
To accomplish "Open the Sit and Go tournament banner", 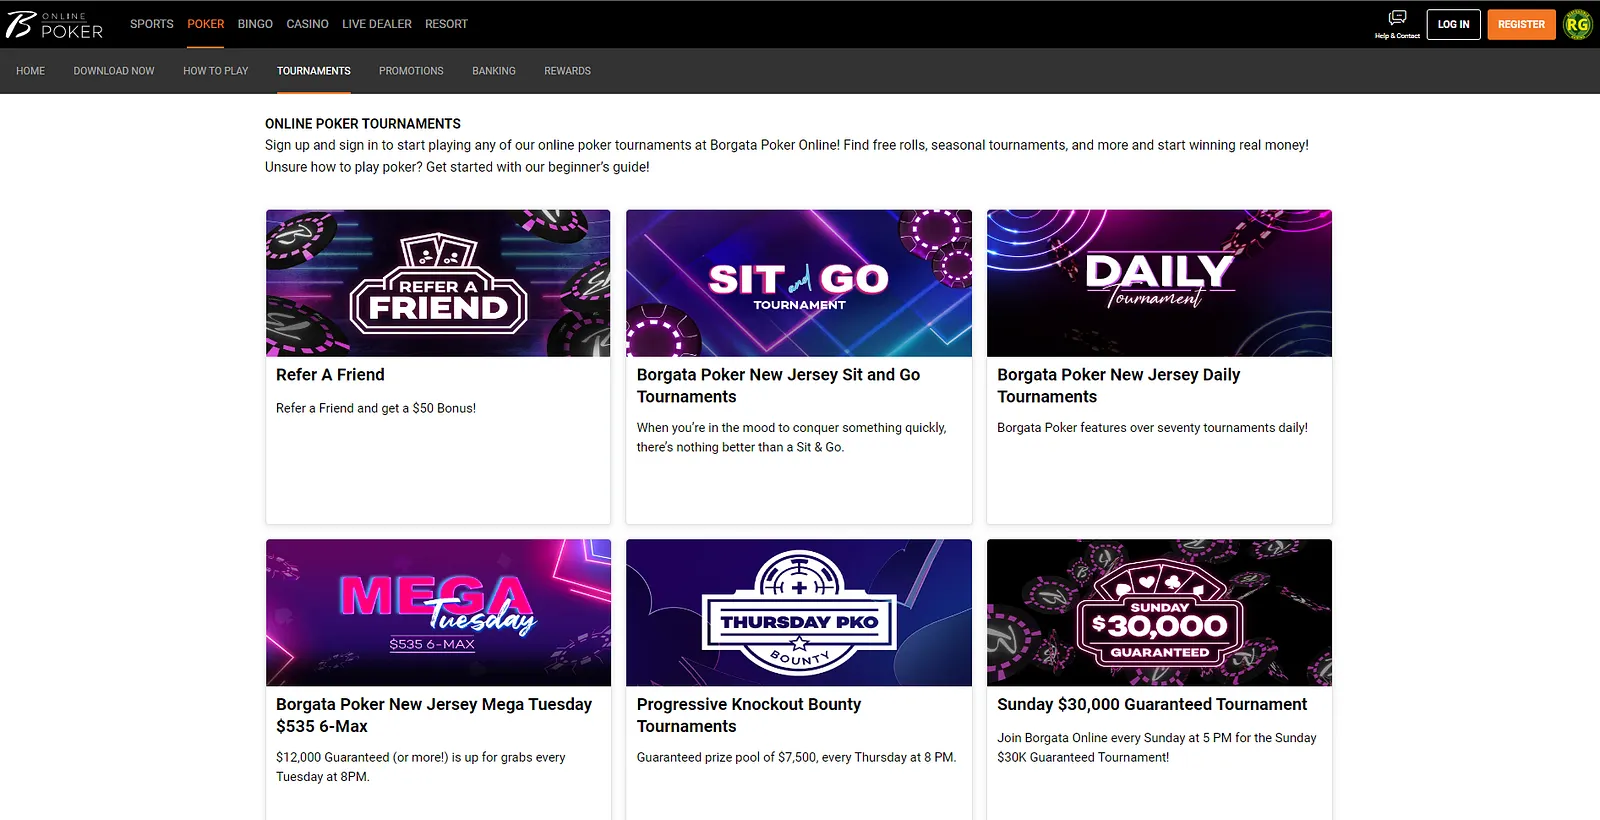I will (799, 283).
